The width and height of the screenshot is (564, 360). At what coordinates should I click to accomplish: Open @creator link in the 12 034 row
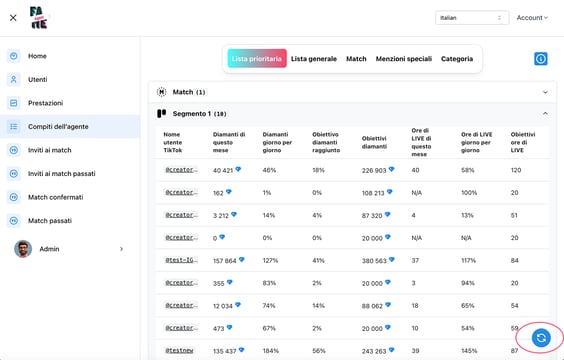[181, 305]
